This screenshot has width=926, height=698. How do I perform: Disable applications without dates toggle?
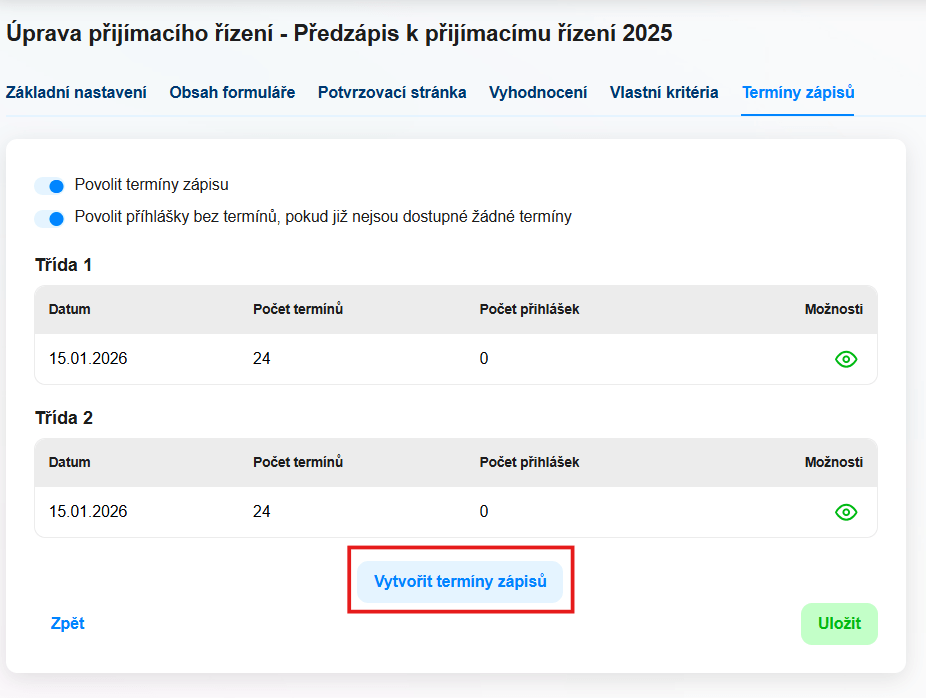(x=49, y=217)
